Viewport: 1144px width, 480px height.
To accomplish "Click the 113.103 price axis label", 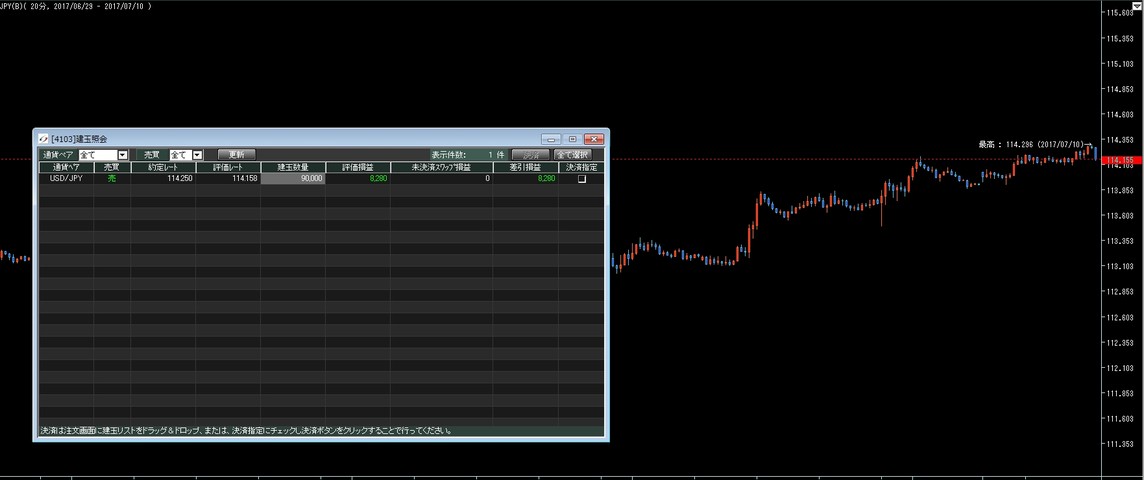I will [1120, 266].
